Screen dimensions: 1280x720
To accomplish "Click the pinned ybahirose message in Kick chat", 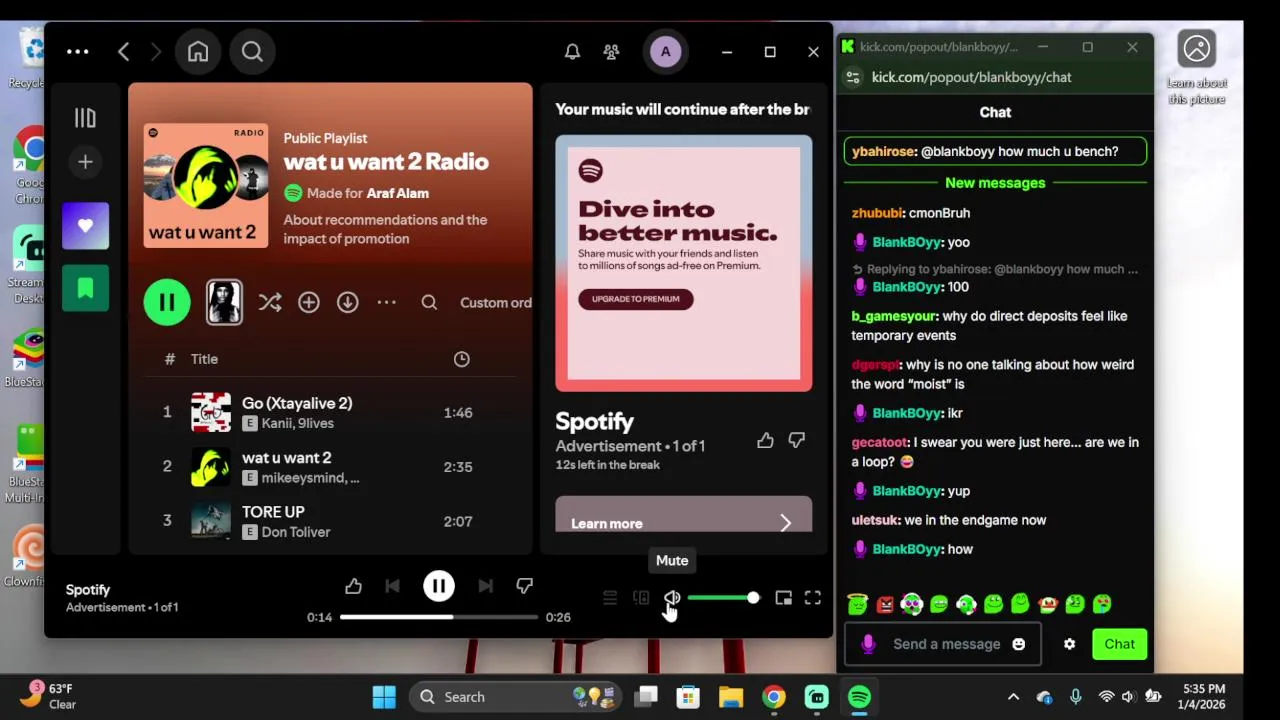I will tap(995, 151).
